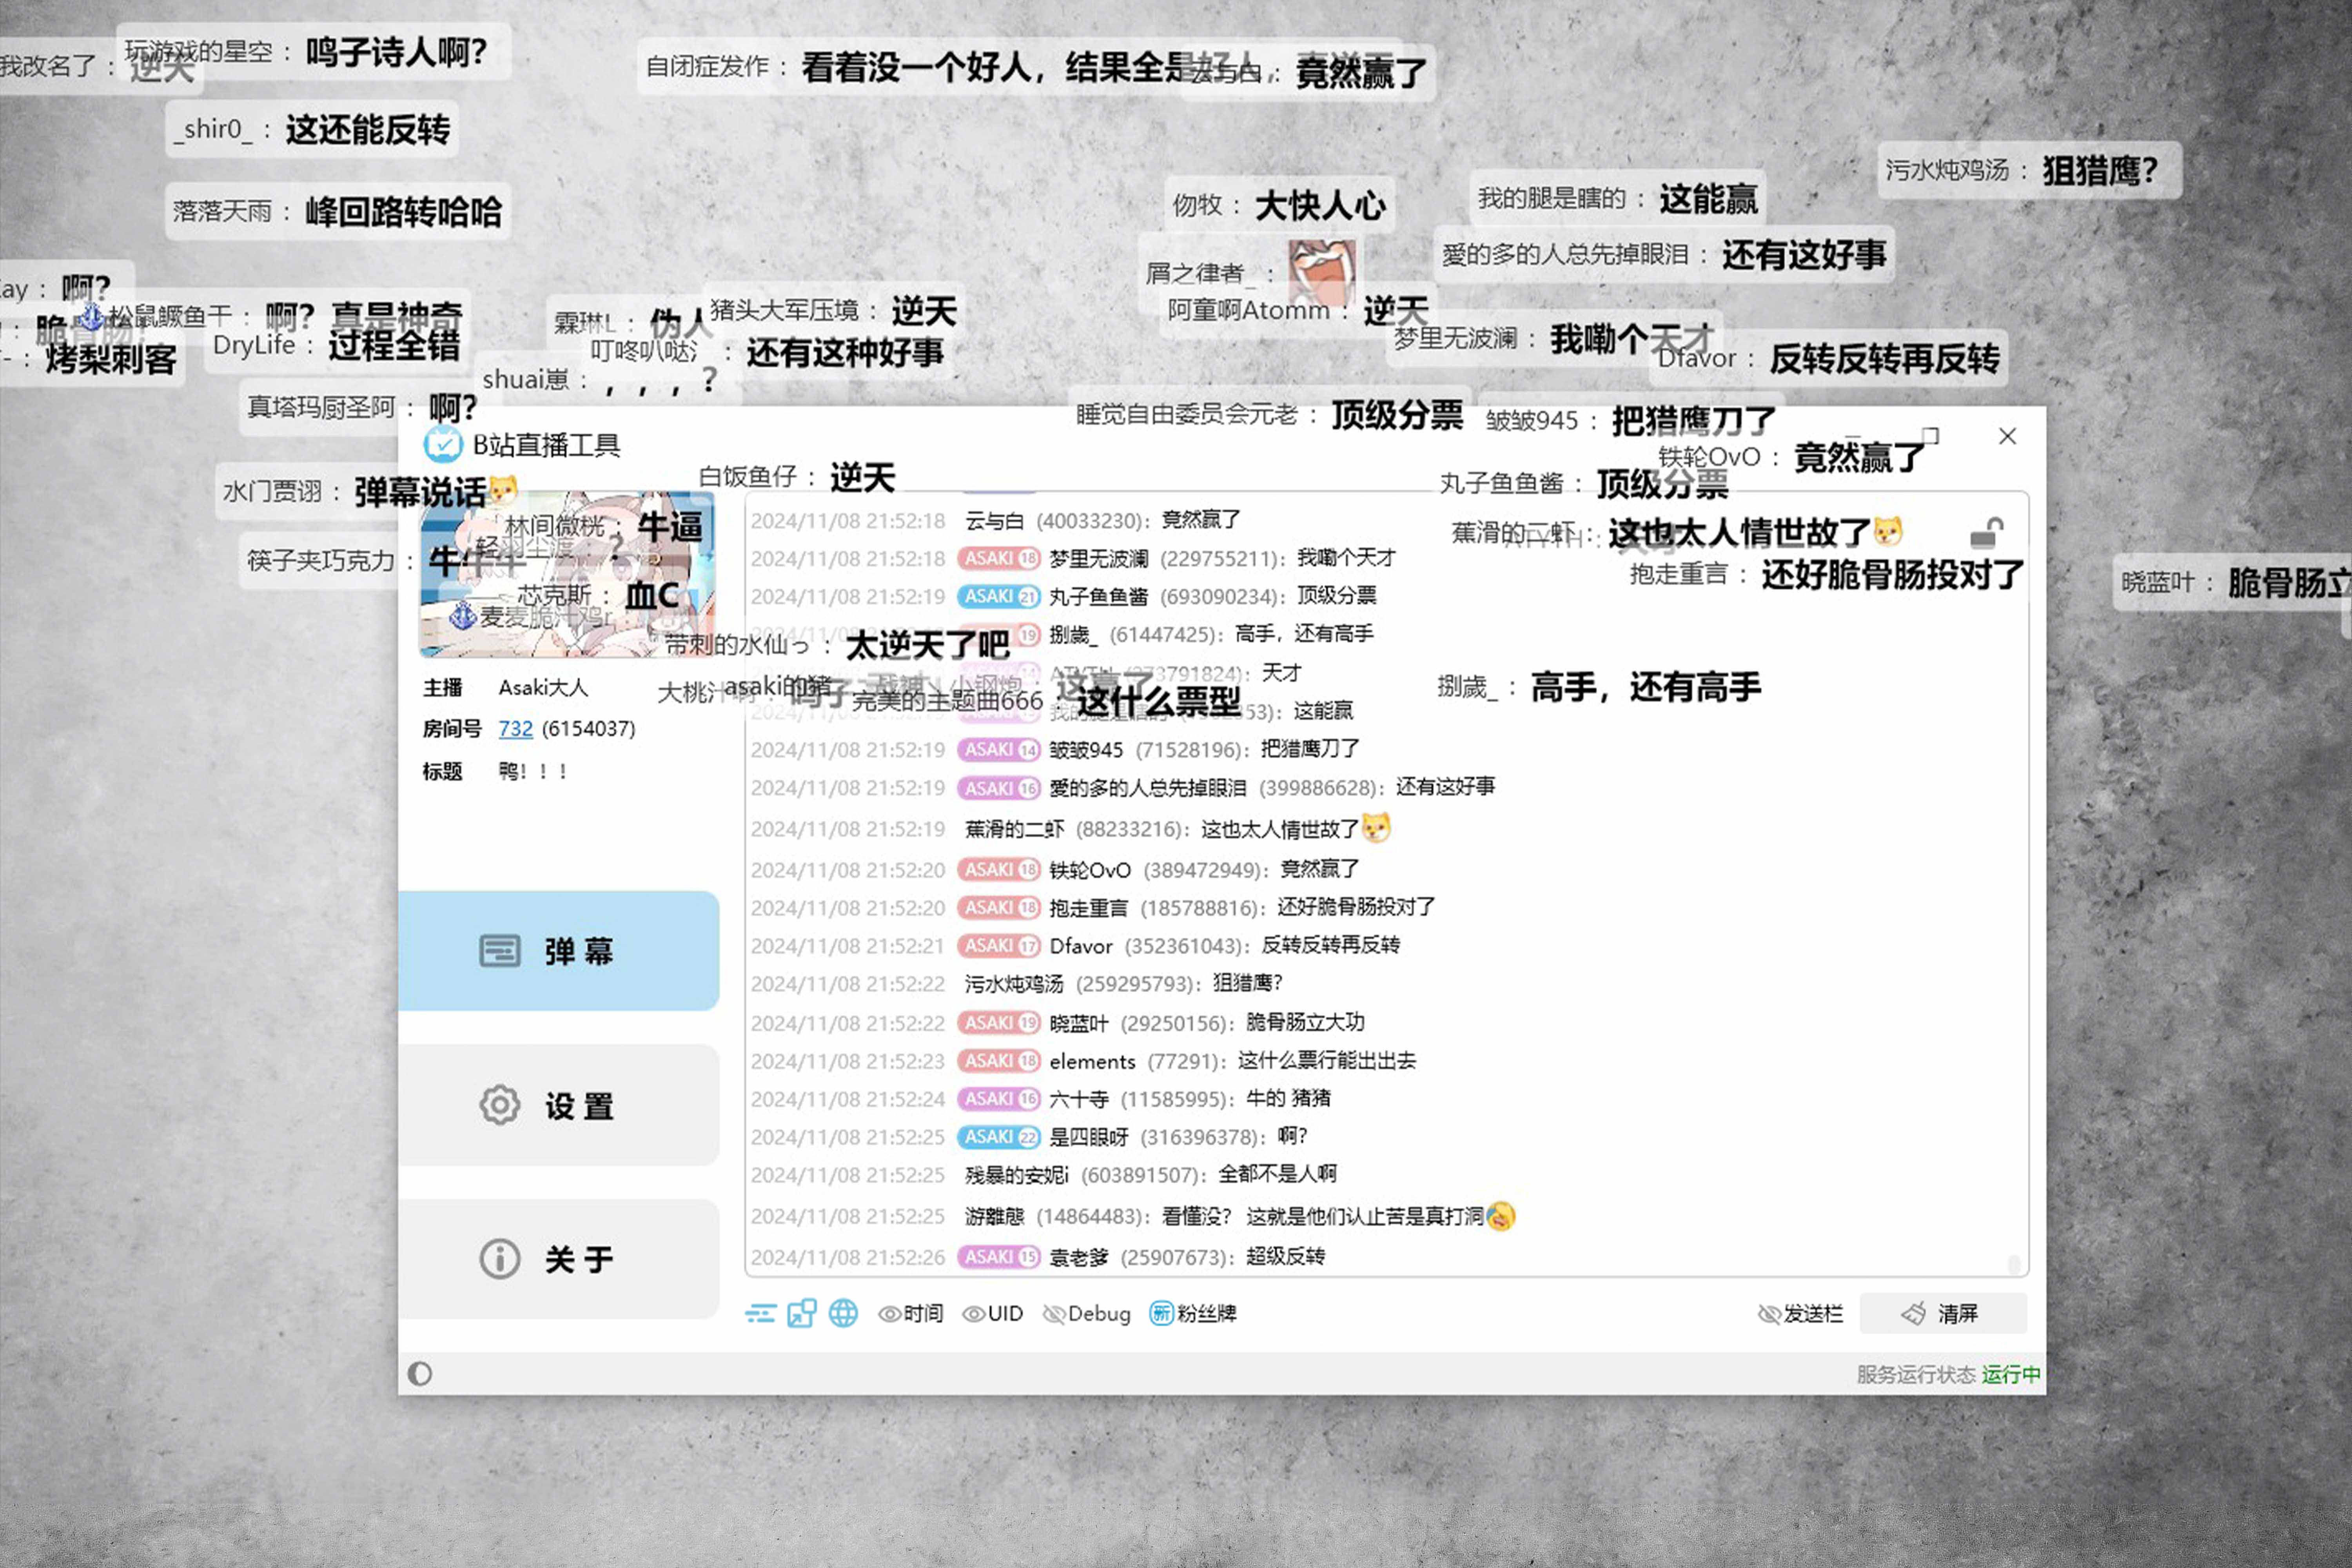
Task: Click the info circle icon on 关于 tab
Action: (500, 1259)
